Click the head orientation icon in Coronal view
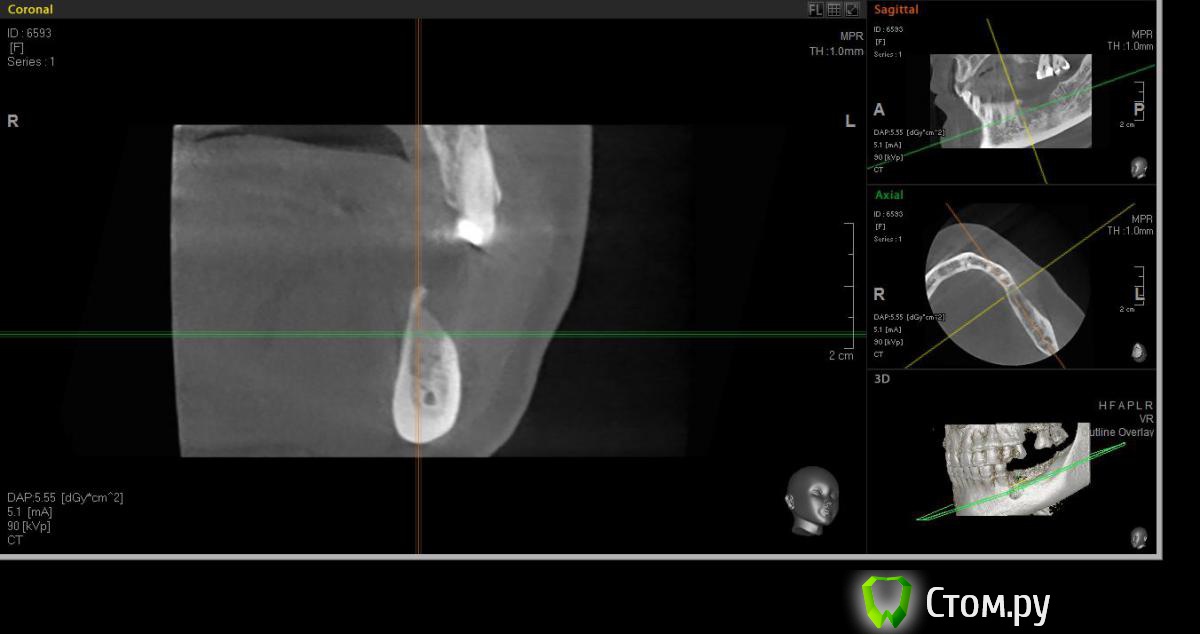Image resolution: width=1200 pixels, height=634 pixels. (x=811, y=497)
